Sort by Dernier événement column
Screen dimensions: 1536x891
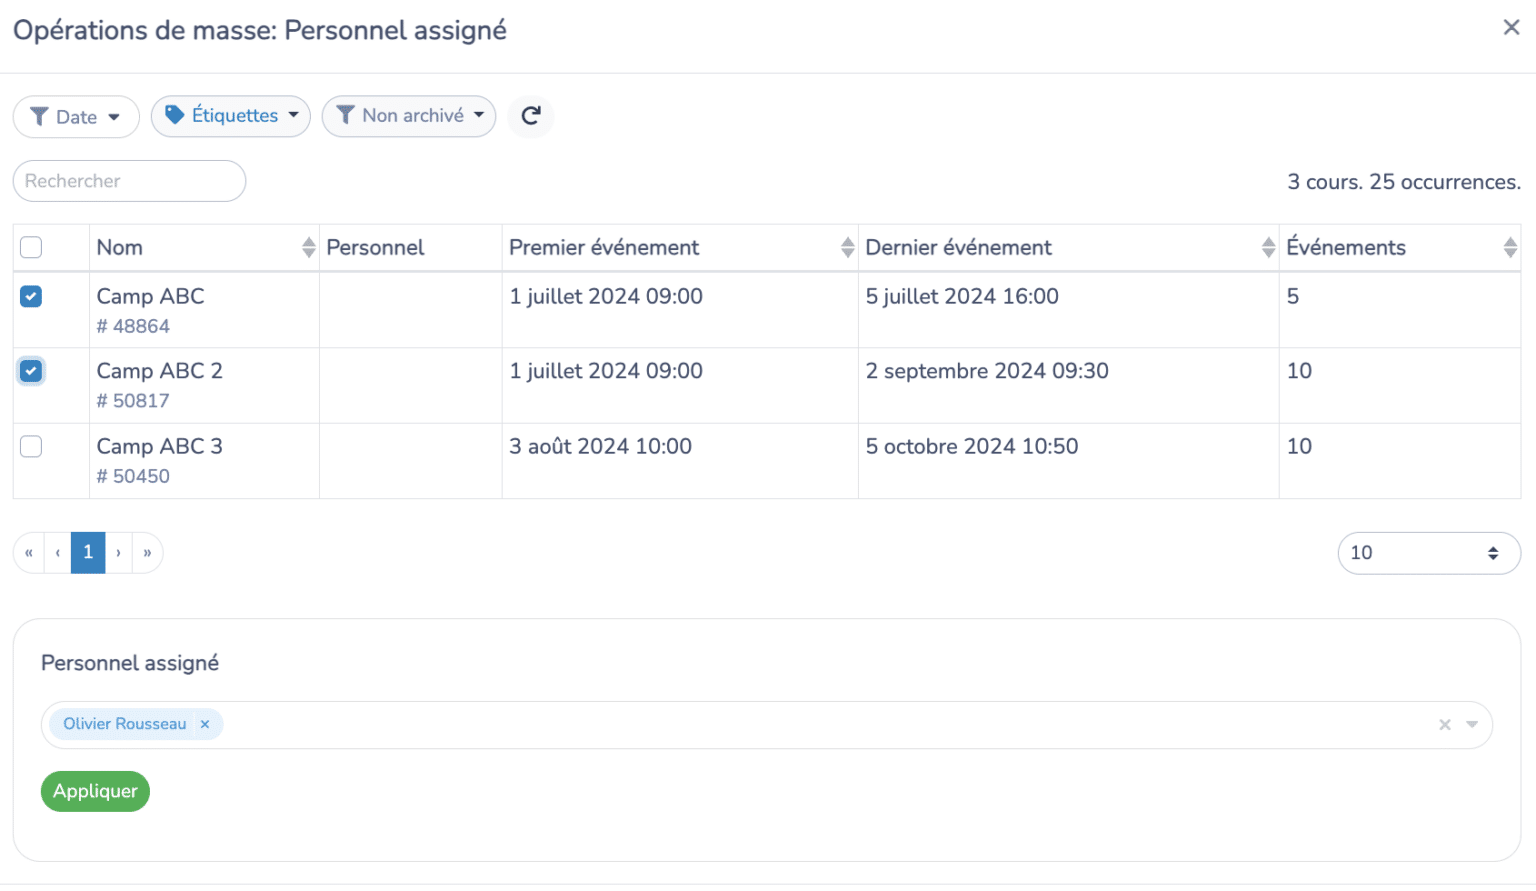click(x=1268, y=248)
